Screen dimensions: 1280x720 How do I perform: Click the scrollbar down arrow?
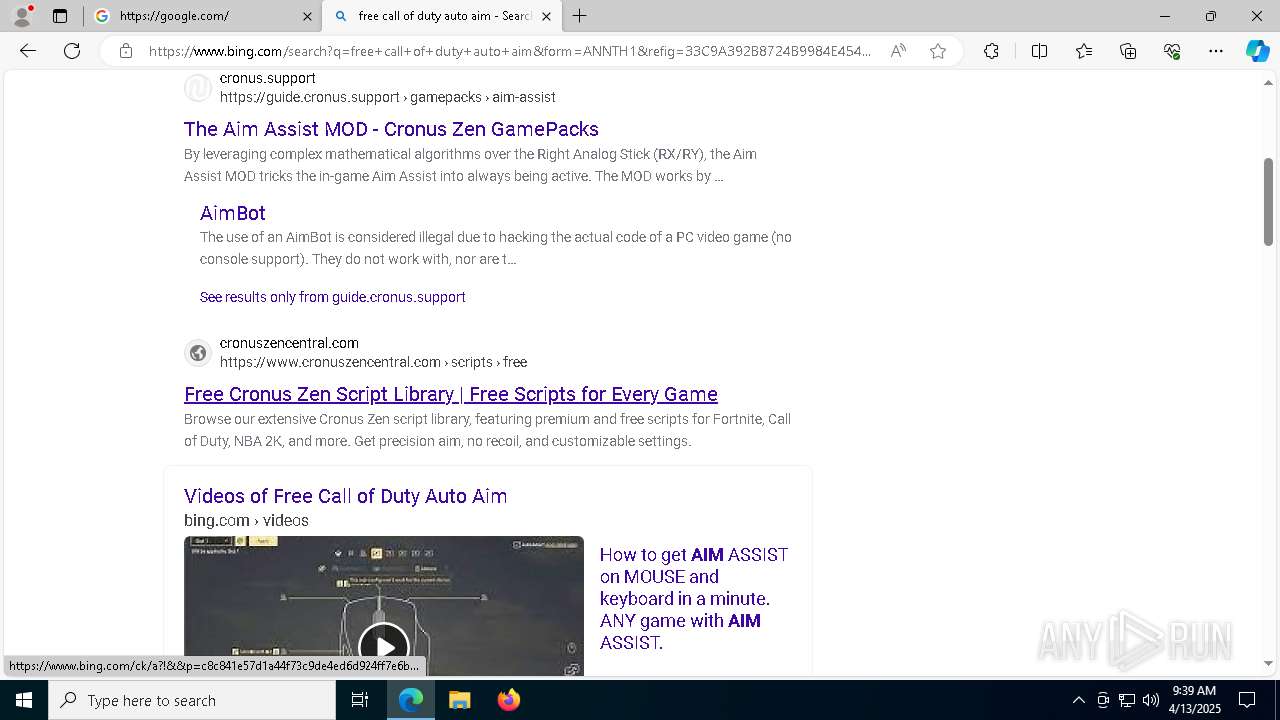(x=1268, y=663)
